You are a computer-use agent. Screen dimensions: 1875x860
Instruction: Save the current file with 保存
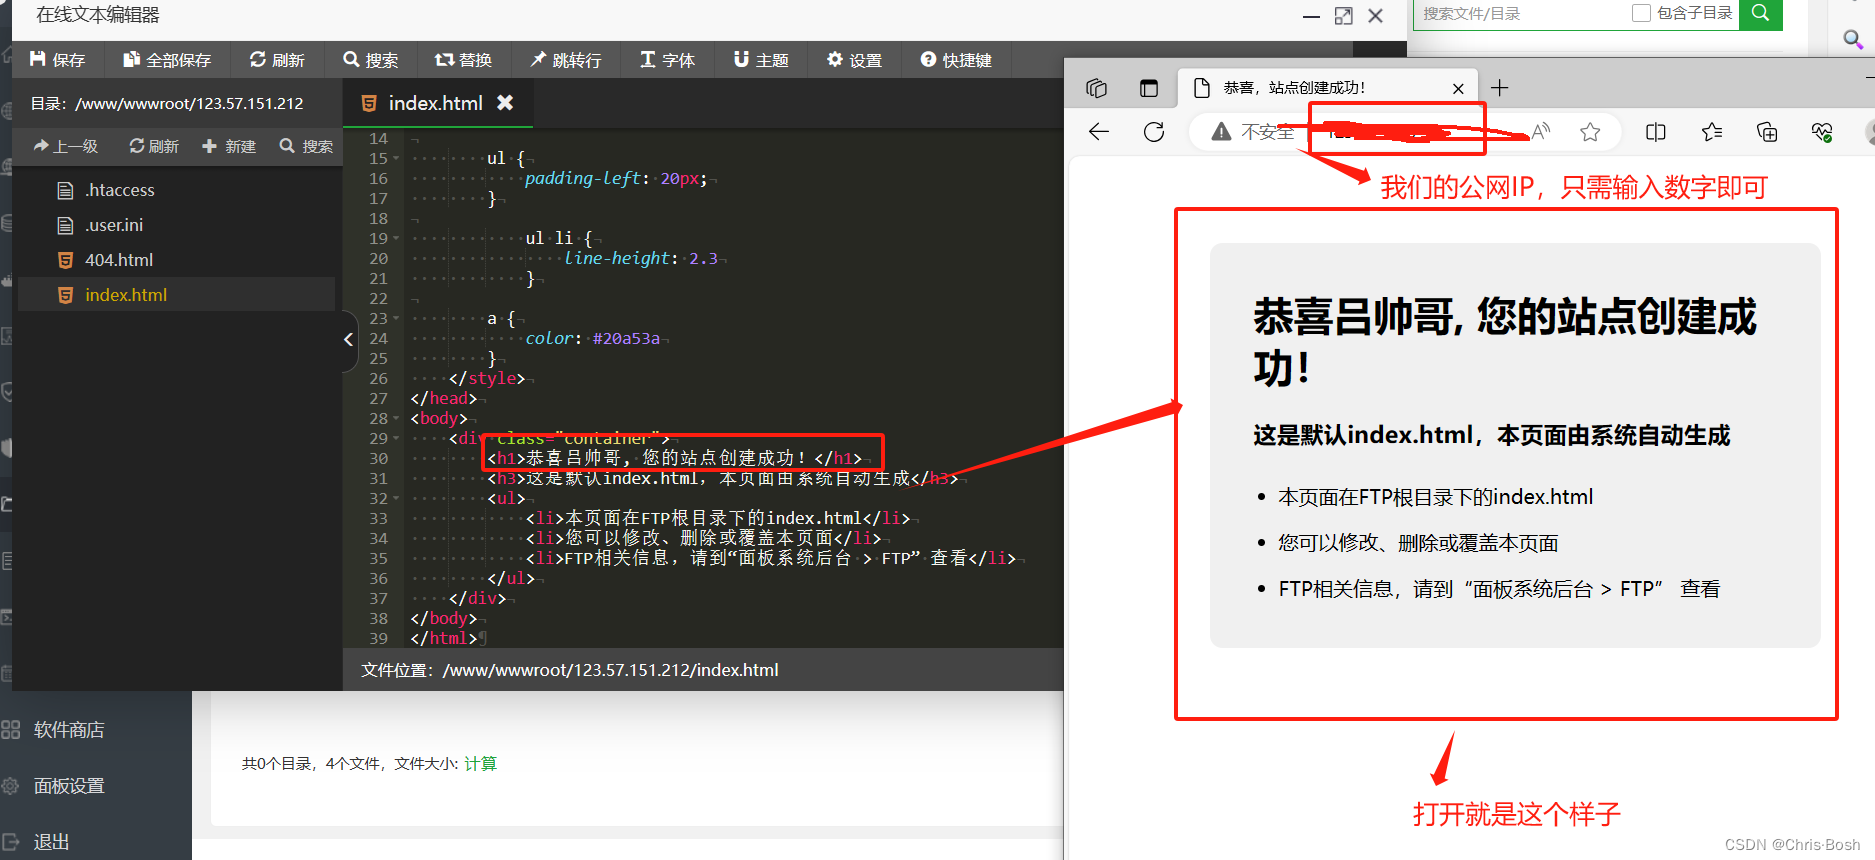coord(57,60)
